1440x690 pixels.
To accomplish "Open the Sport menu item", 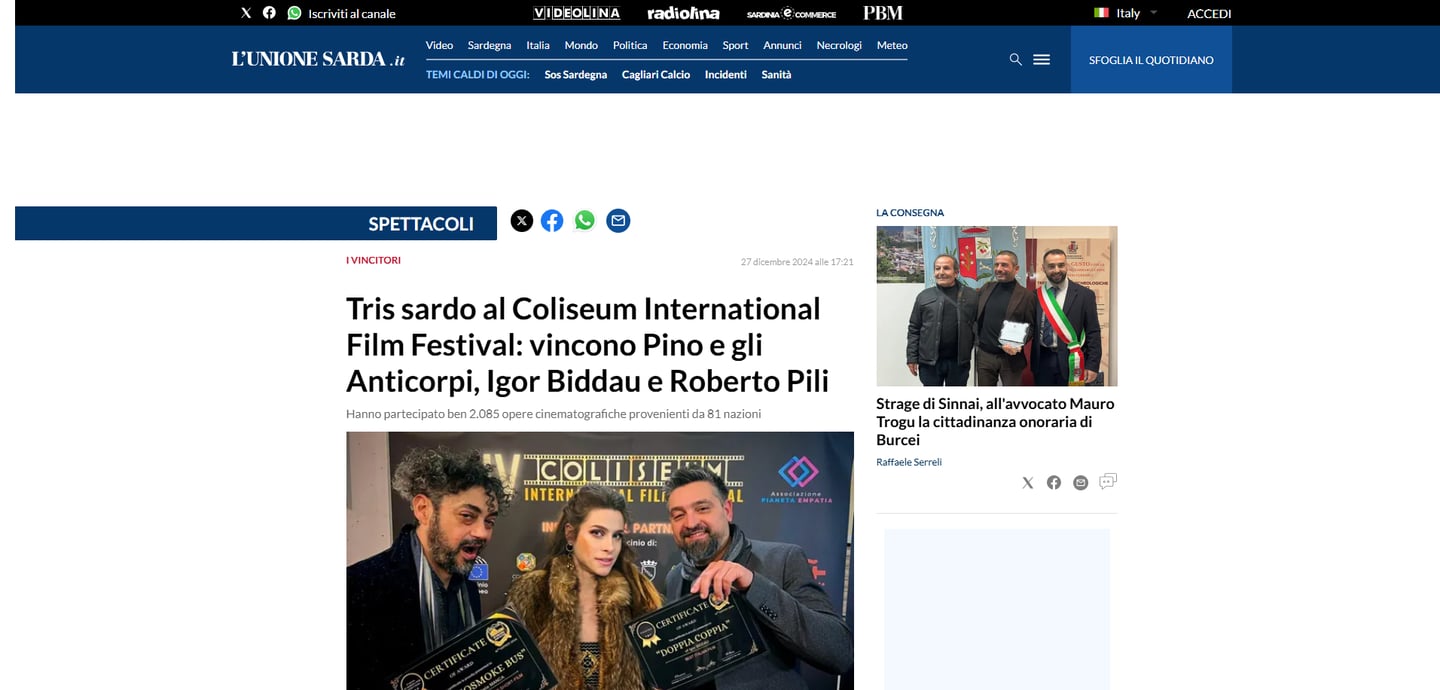I will point(735,45).
